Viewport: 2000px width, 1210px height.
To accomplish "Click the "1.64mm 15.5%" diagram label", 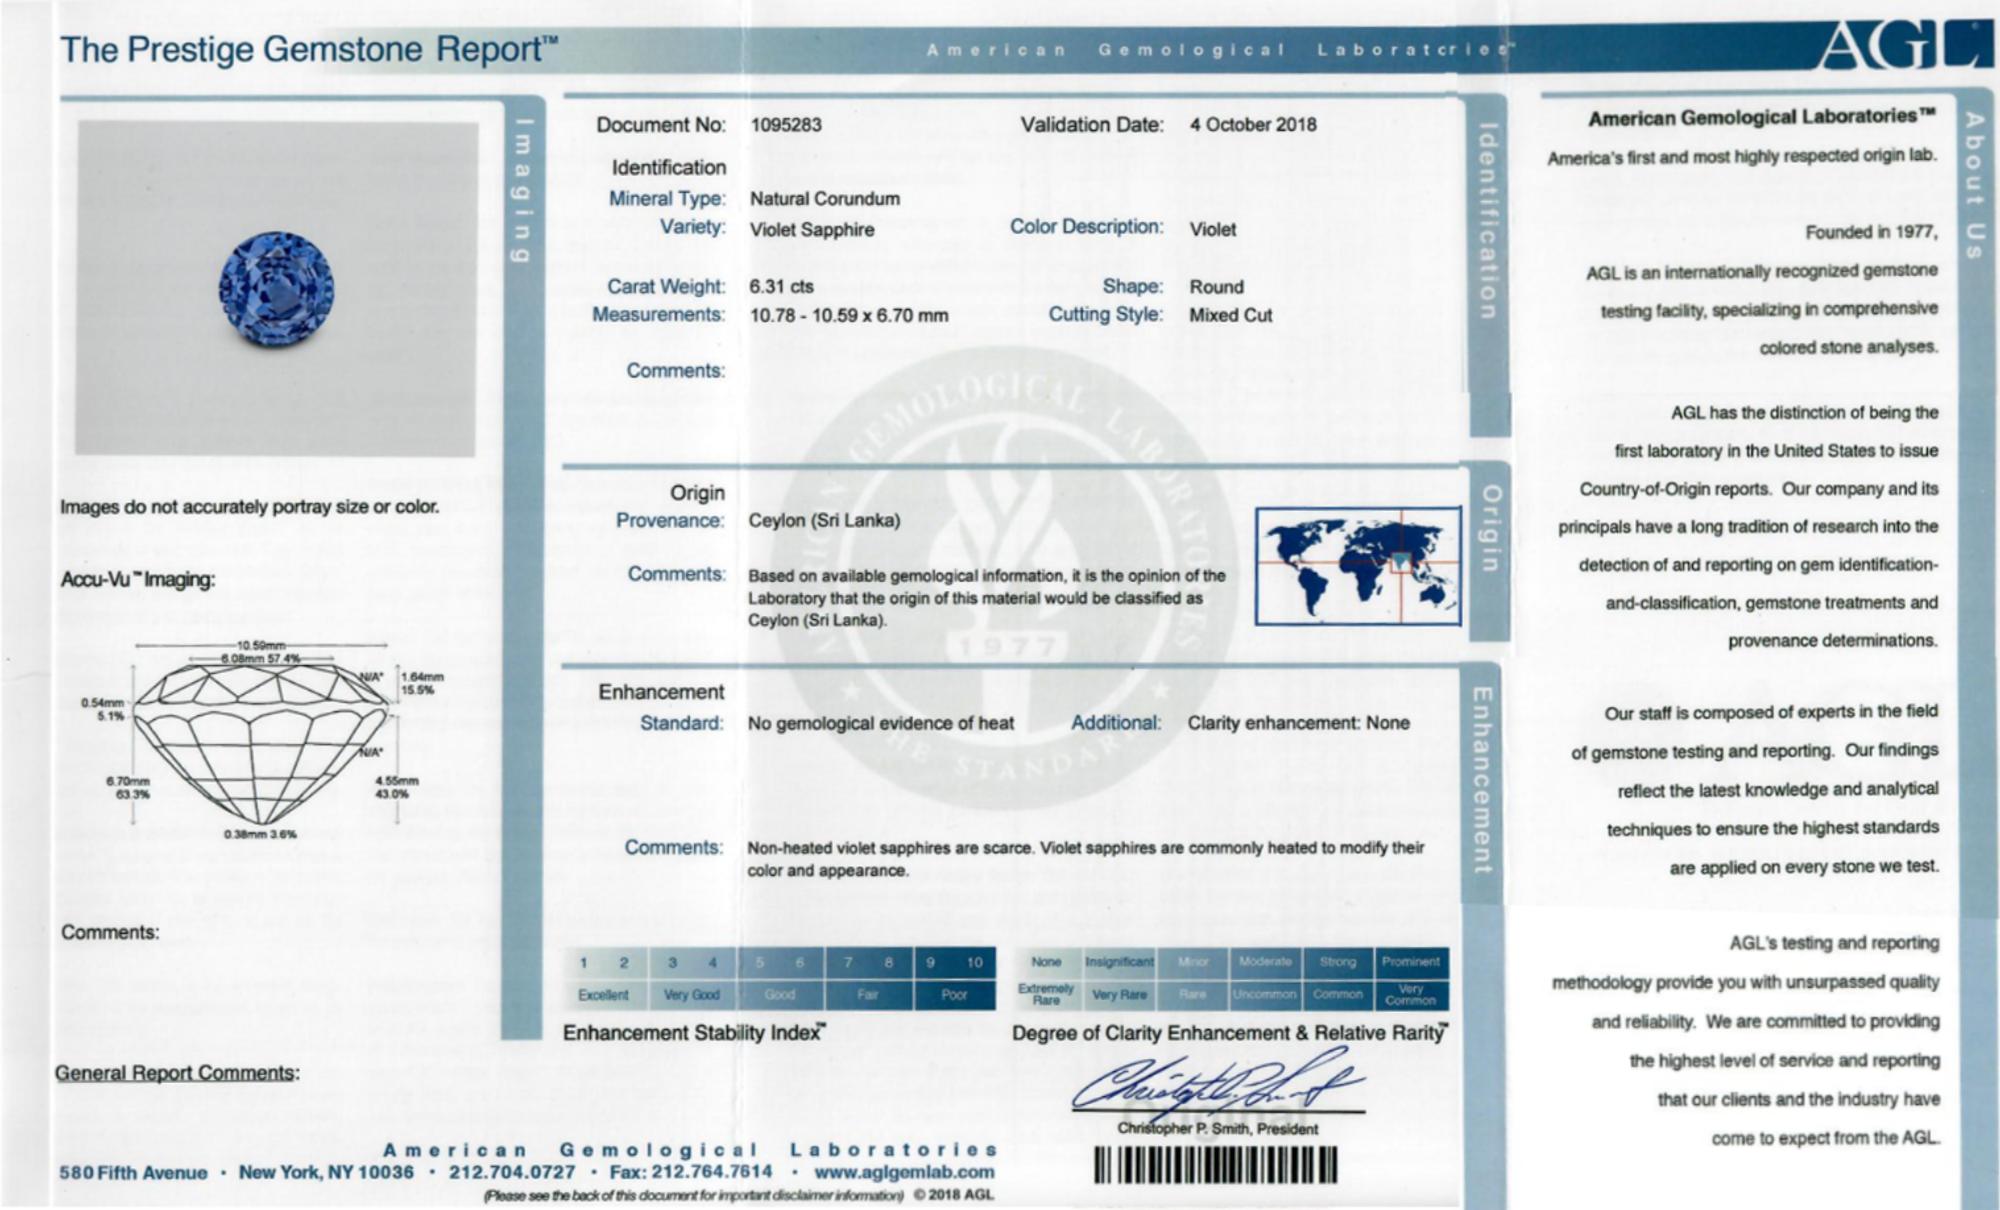I will (x=422, y=684).
